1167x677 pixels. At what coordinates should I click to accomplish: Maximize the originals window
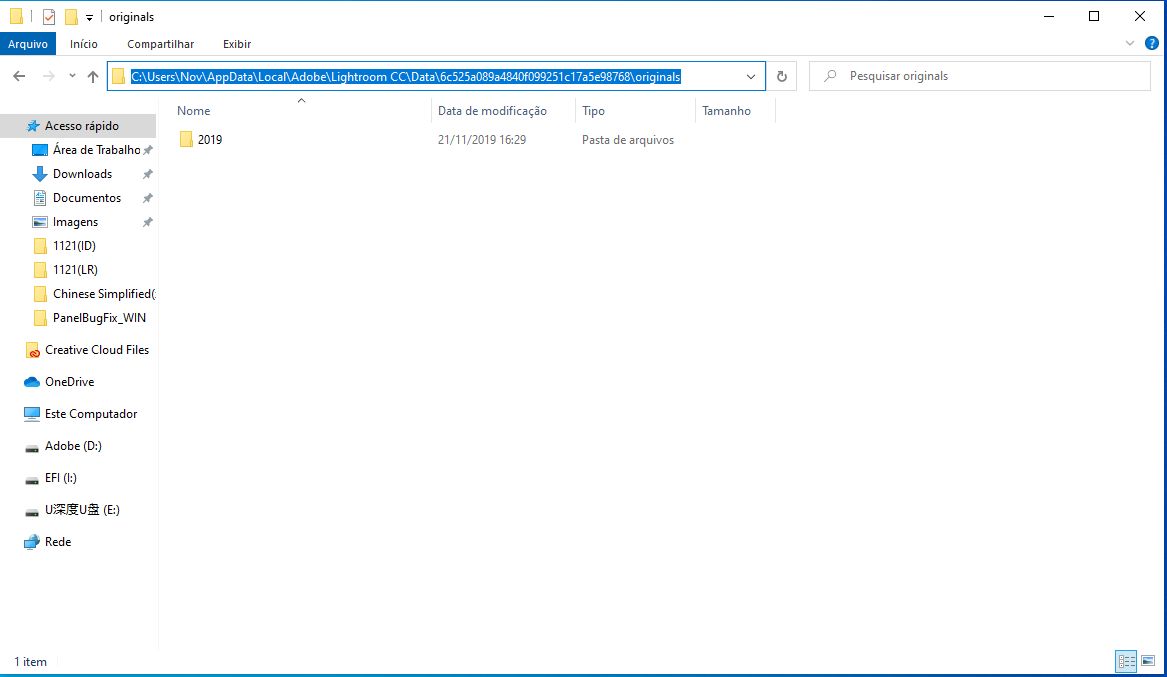tap(1094, 16)
